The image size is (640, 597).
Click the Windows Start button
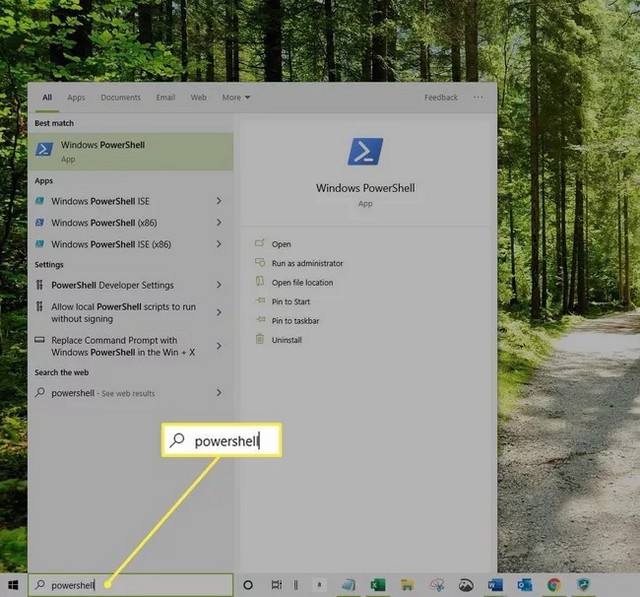[x=13, y=585]
